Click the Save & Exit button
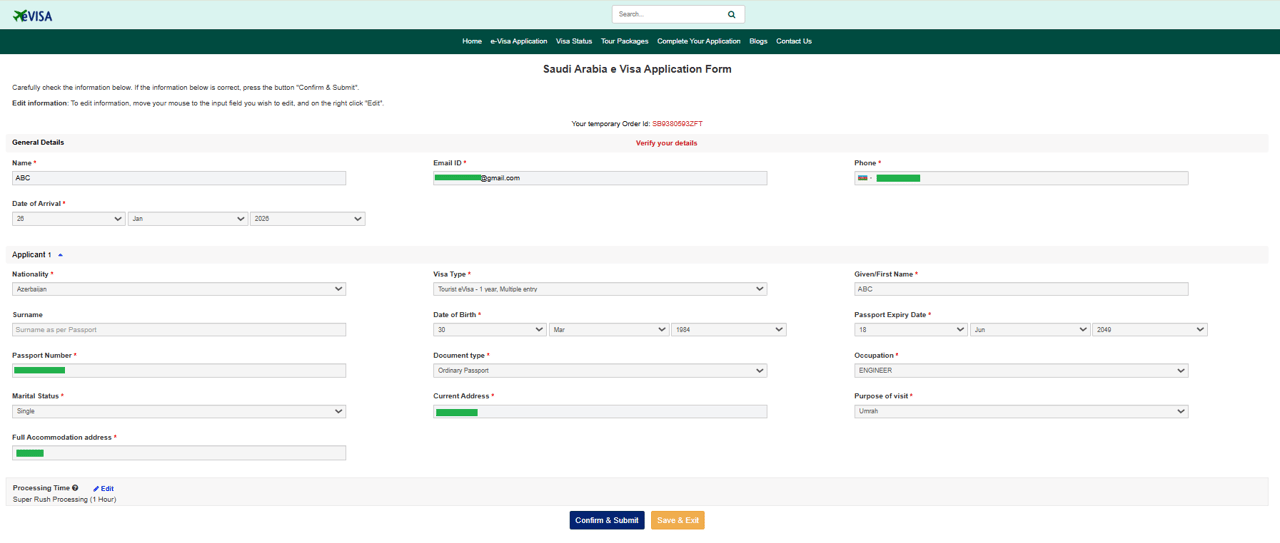The image size is (1280, 543). pyautogui.click(x=677, y=520)
